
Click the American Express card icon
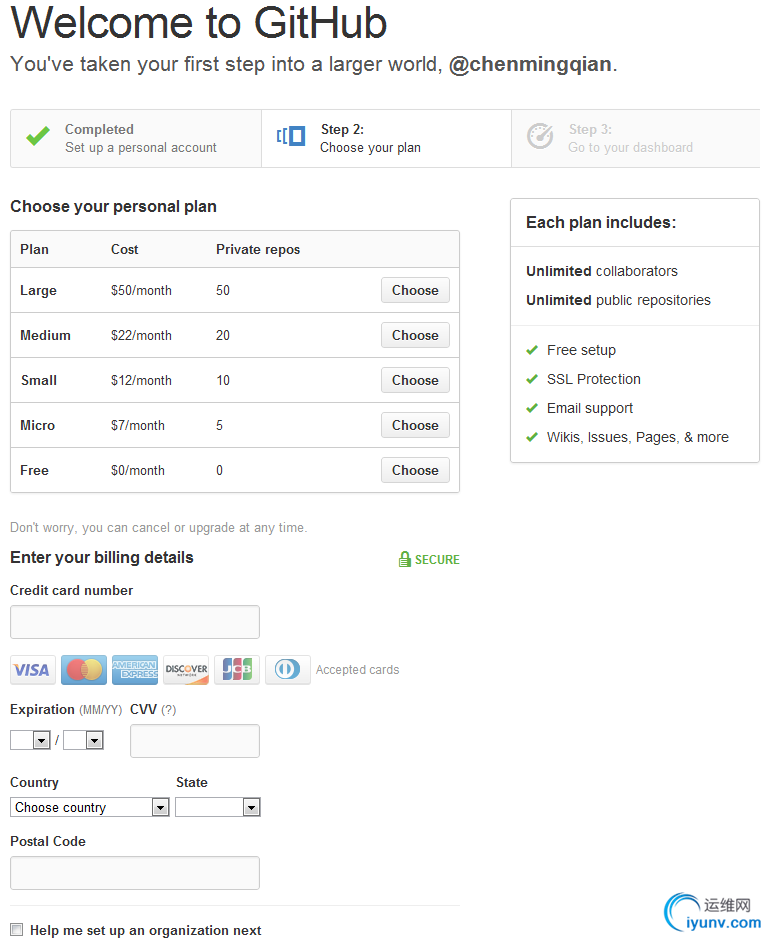pos(135,670)
